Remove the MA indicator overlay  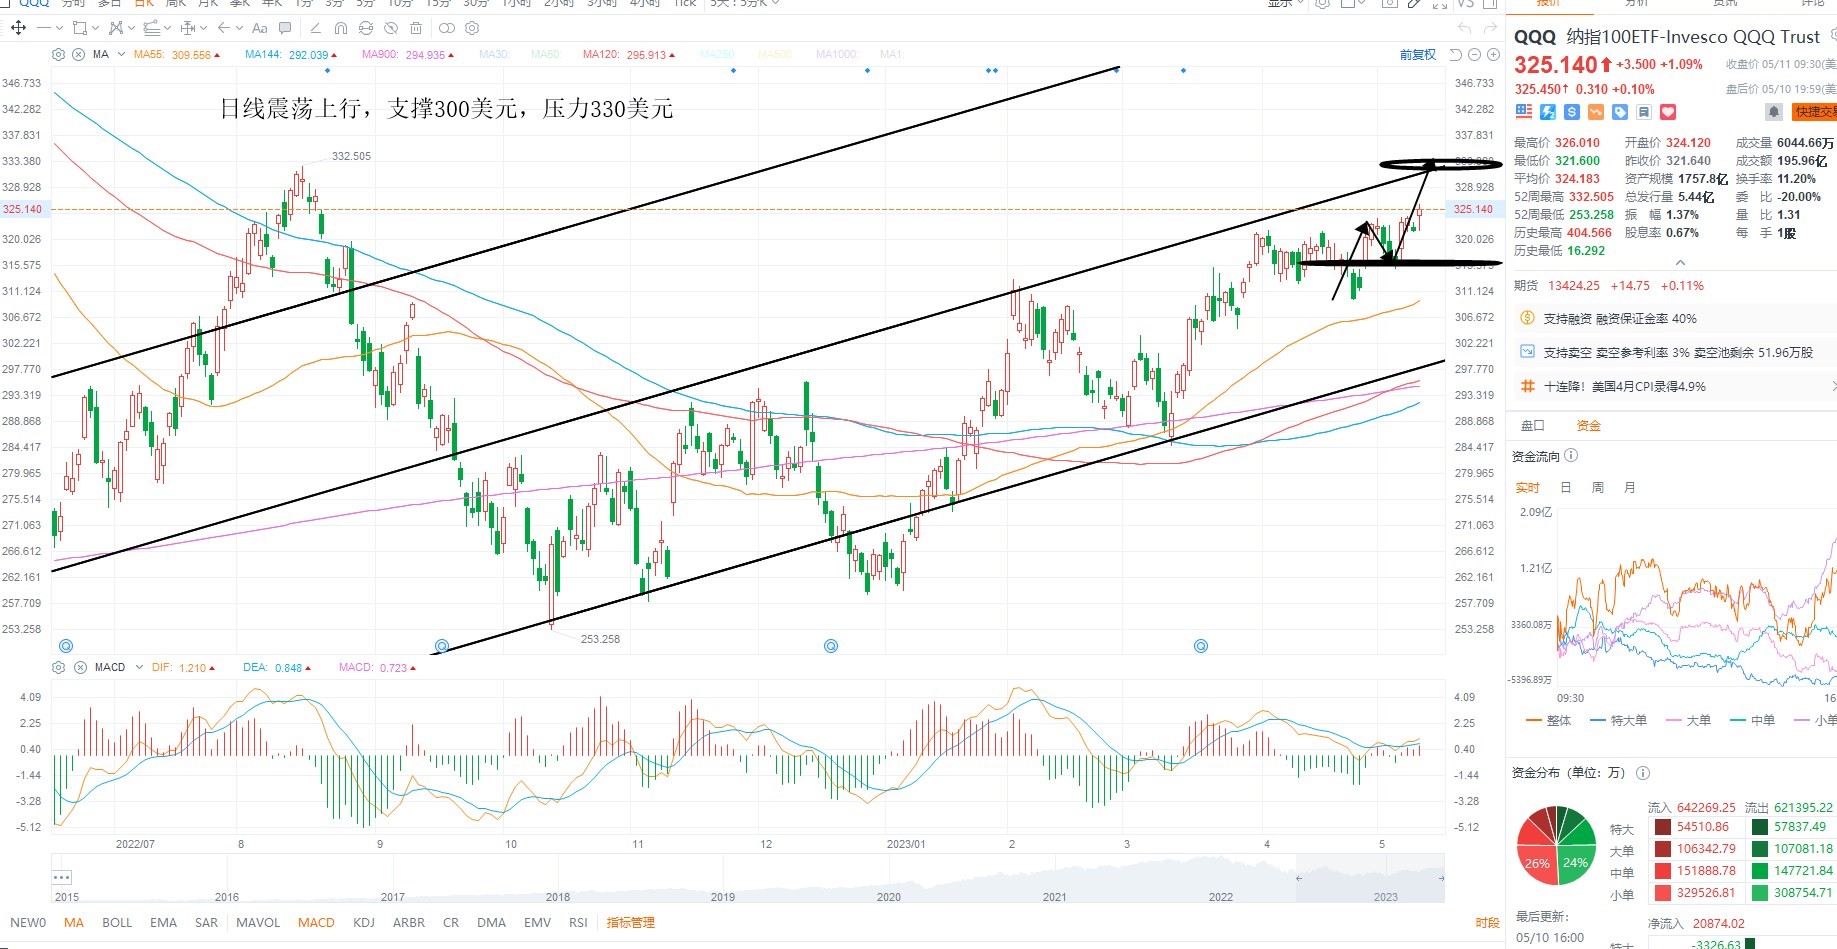78,54
